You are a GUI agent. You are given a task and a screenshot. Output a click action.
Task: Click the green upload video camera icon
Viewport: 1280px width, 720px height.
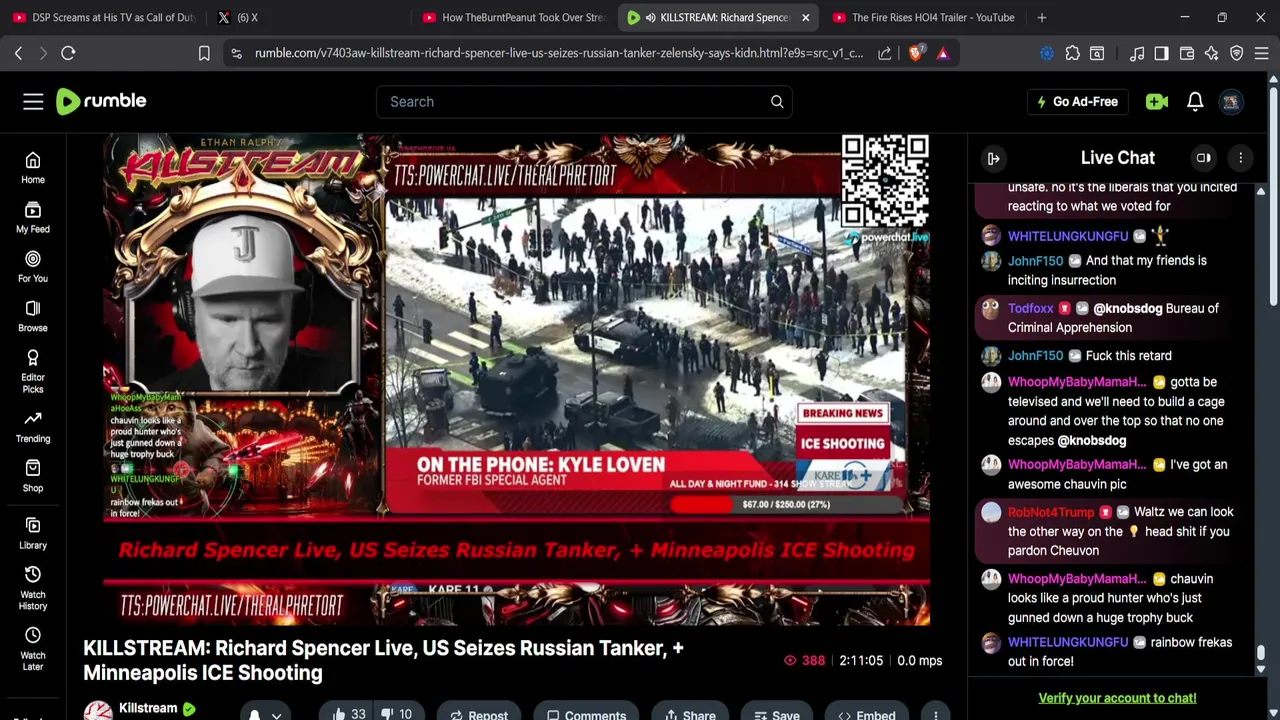click(x=1157, y=101)
